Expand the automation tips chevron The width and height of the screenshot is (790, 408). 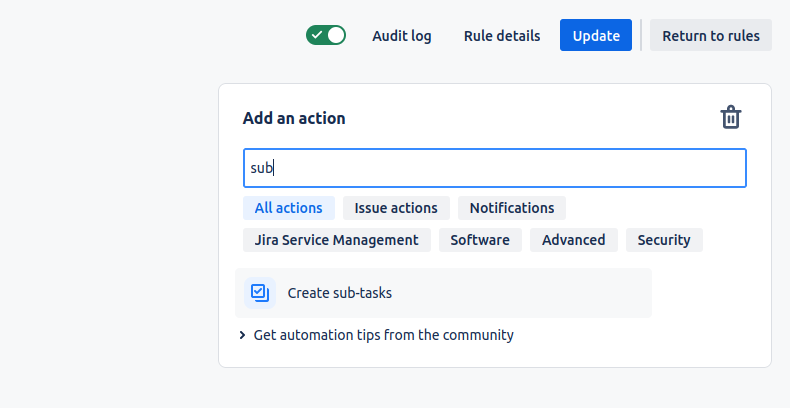pos(243,335)
